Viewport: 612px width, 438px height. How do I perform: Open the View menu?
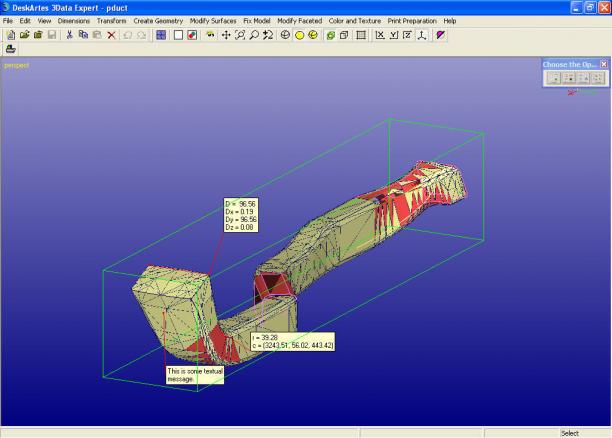pyautogui.click(x=44, y=21)
